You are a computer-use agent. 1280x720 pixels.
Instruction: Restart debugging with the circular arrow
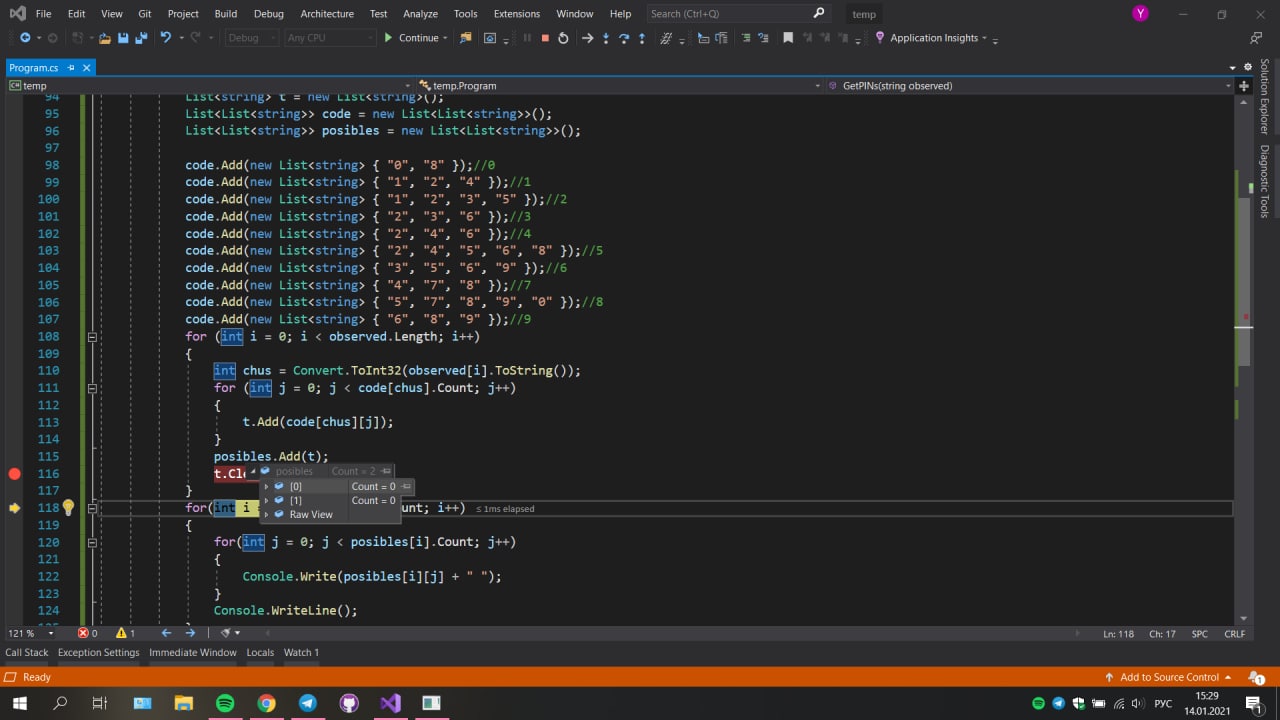coord(563,38)
